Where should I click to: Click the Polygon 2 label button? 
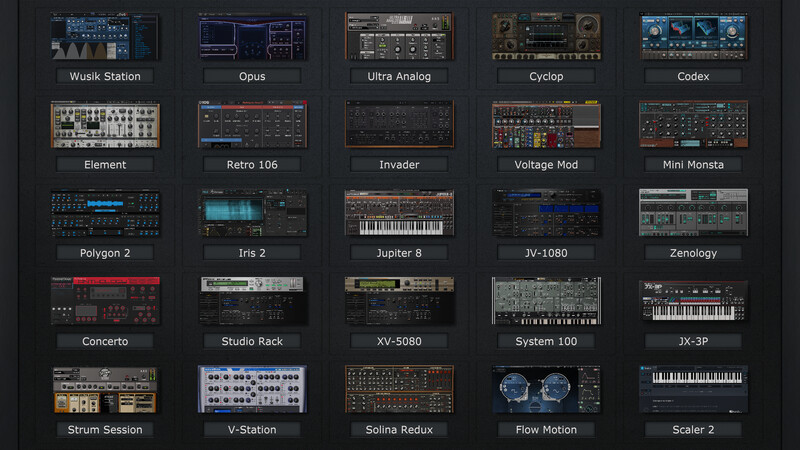105,253
